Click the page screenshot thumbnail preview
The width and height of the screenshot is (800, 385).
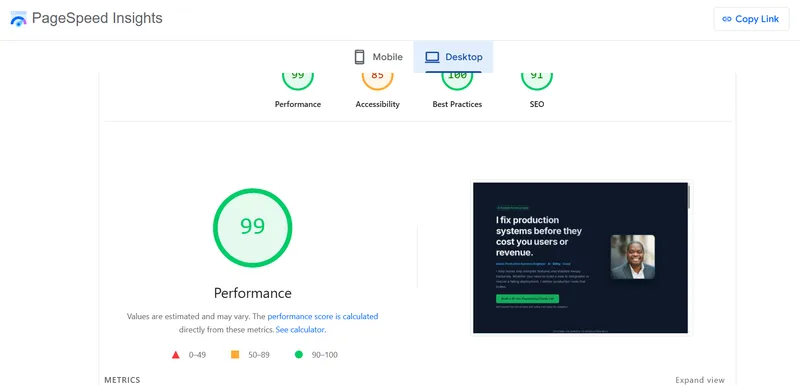(580, 258)
